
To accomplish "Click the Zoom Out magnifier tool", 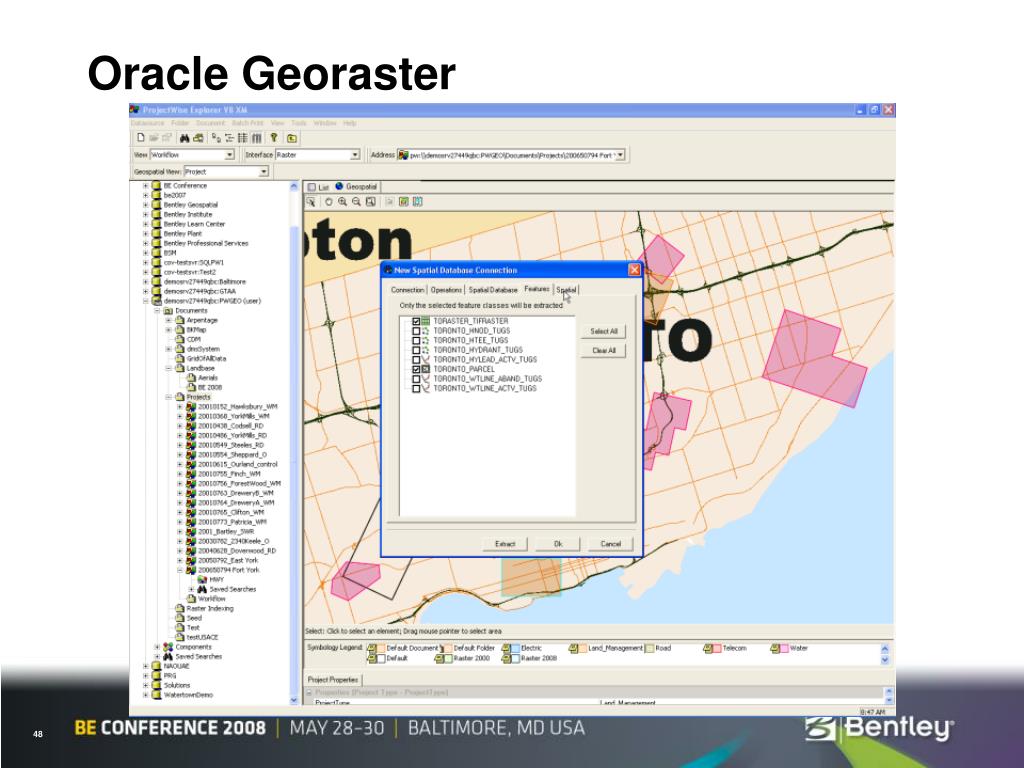I will pyautogui.click(x=357, y=202).
